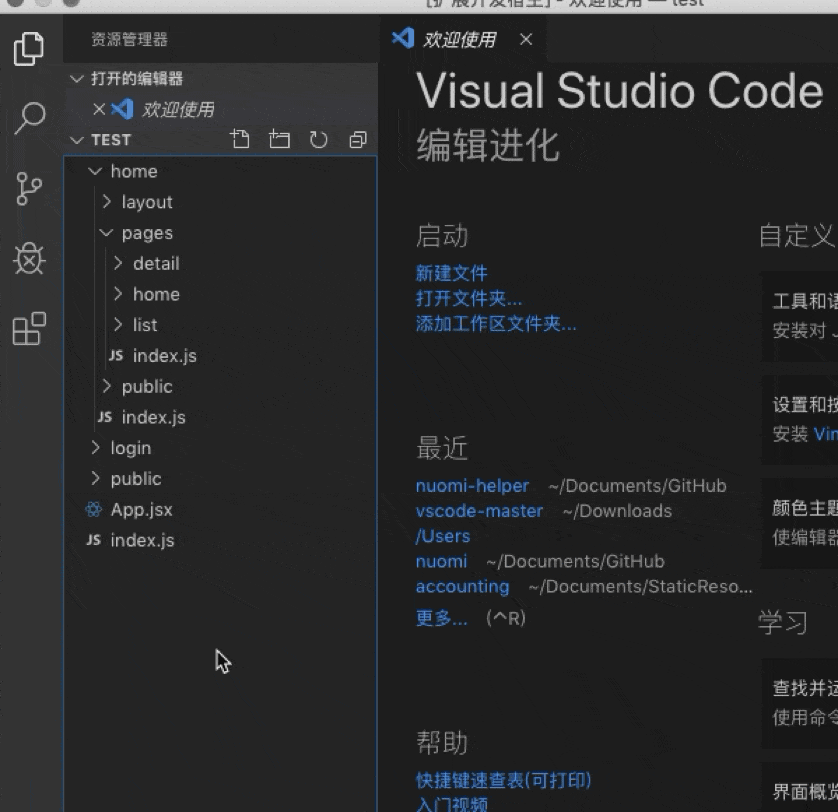Click the New File icon in TEST header
Screen dimensions: 838x812
(240, 140)
